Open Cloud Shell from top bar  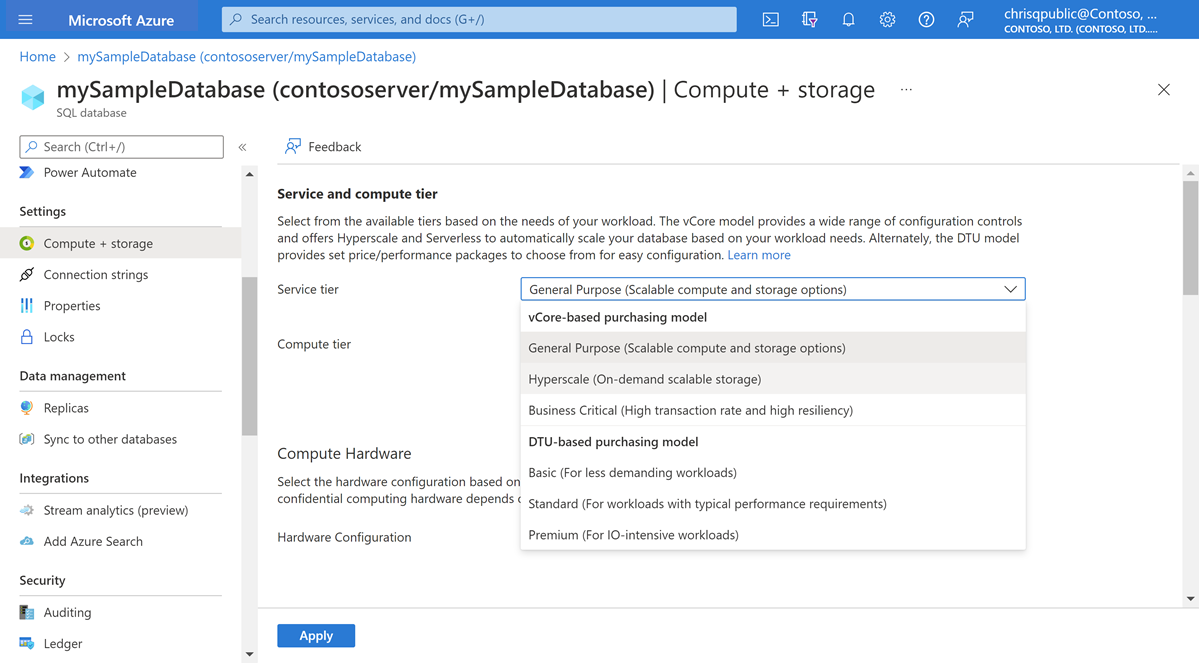(770, 20)
